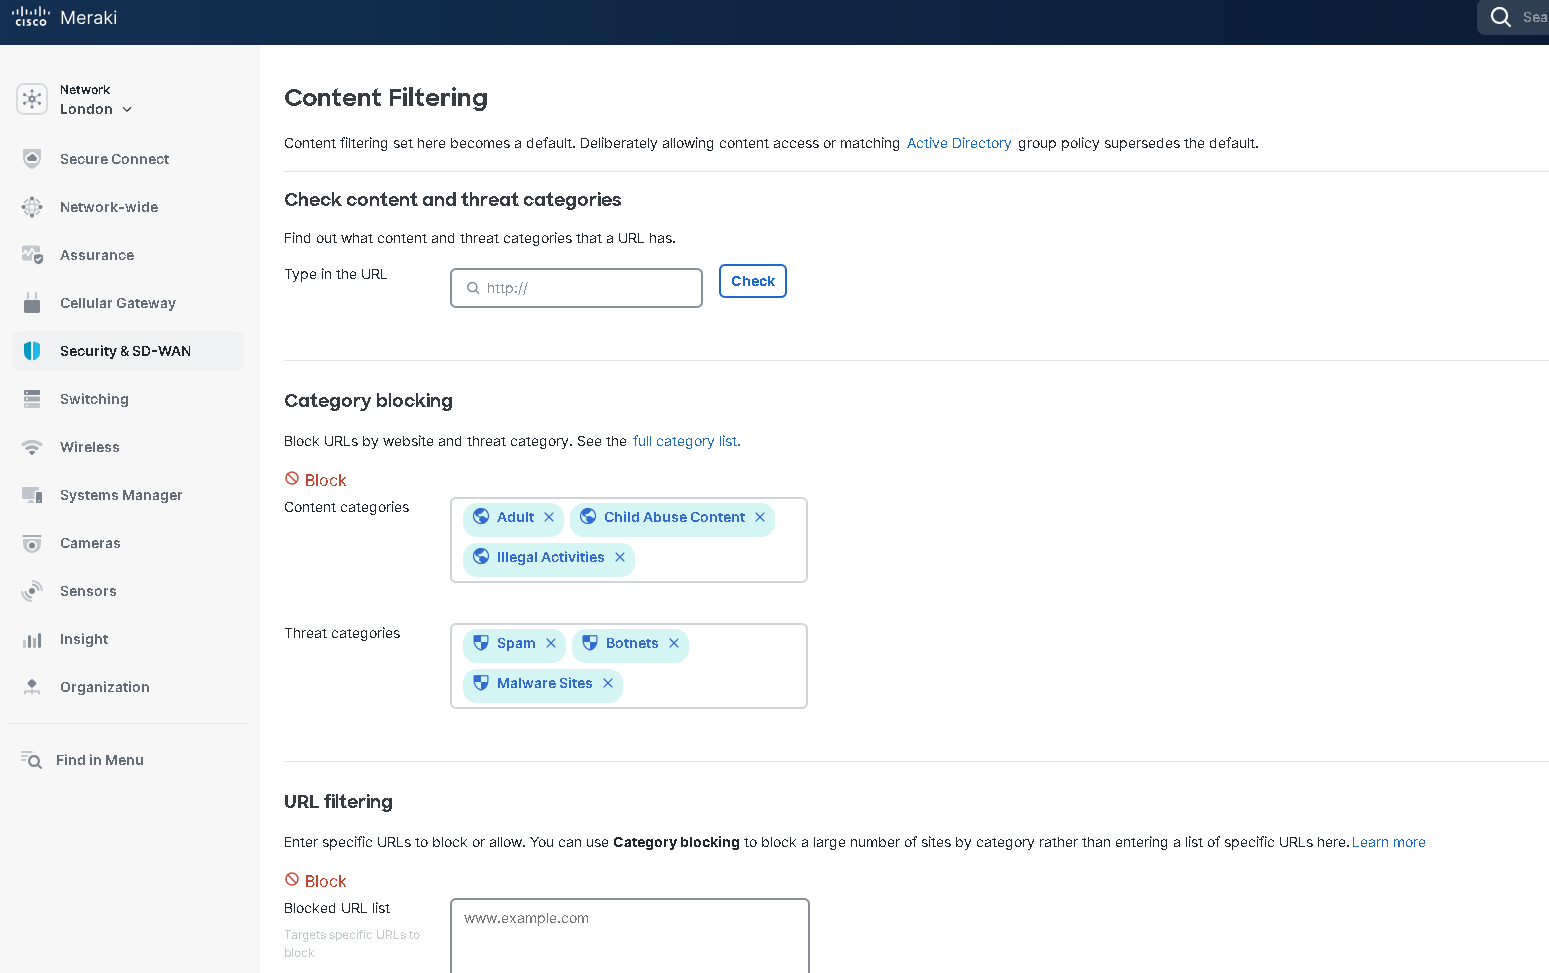Remove the Adult content category tag
The image size is (1549, 973).
pos(549,517)
